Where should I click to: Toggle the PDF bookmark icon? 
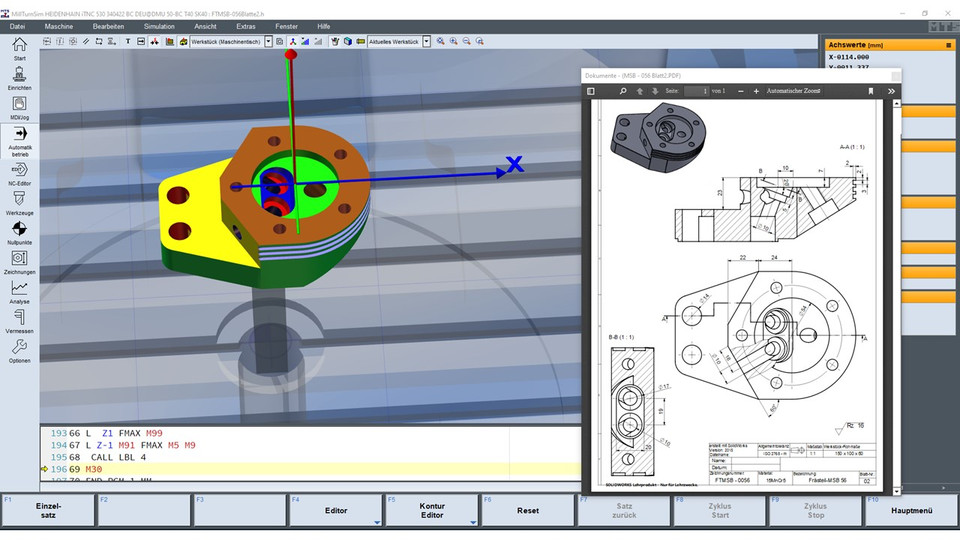870,91
